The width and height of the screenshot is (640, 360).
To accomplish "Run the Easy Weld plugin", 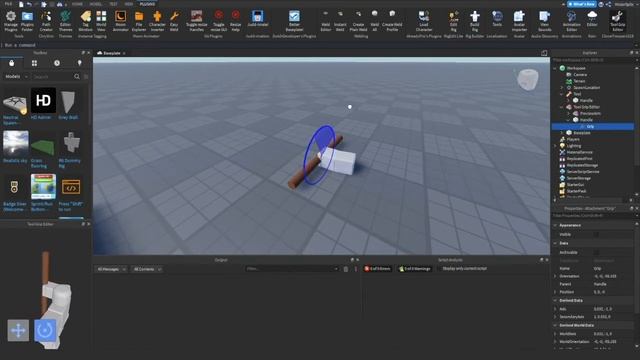I will [x=174, y=21].
